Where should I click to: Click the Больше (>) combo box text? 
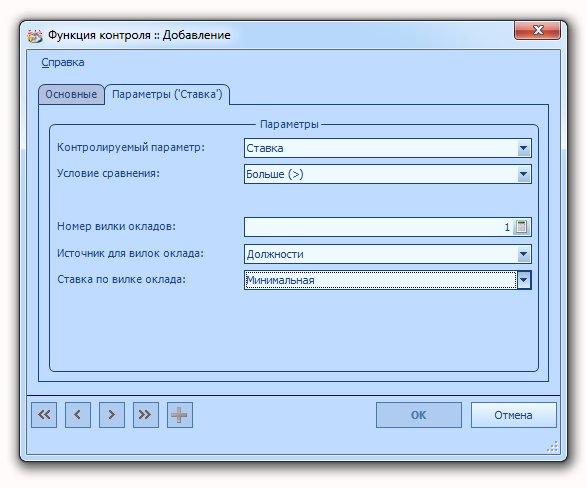click(x=275, y=174)
